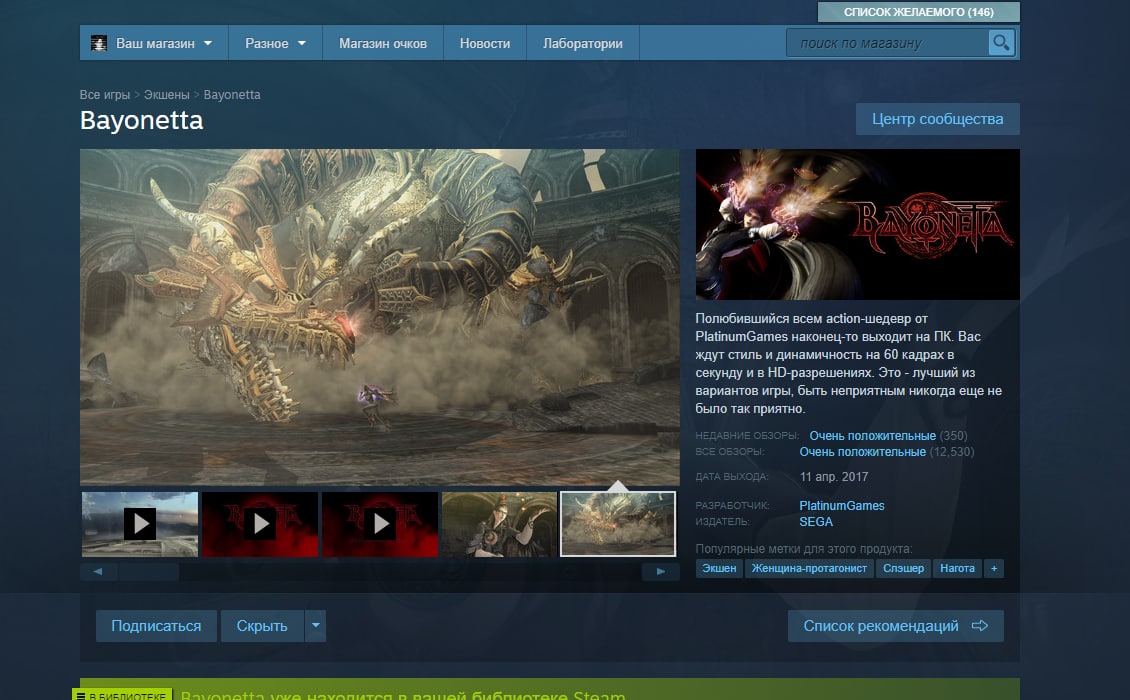Click the Экшен tag

pos(719,568)
